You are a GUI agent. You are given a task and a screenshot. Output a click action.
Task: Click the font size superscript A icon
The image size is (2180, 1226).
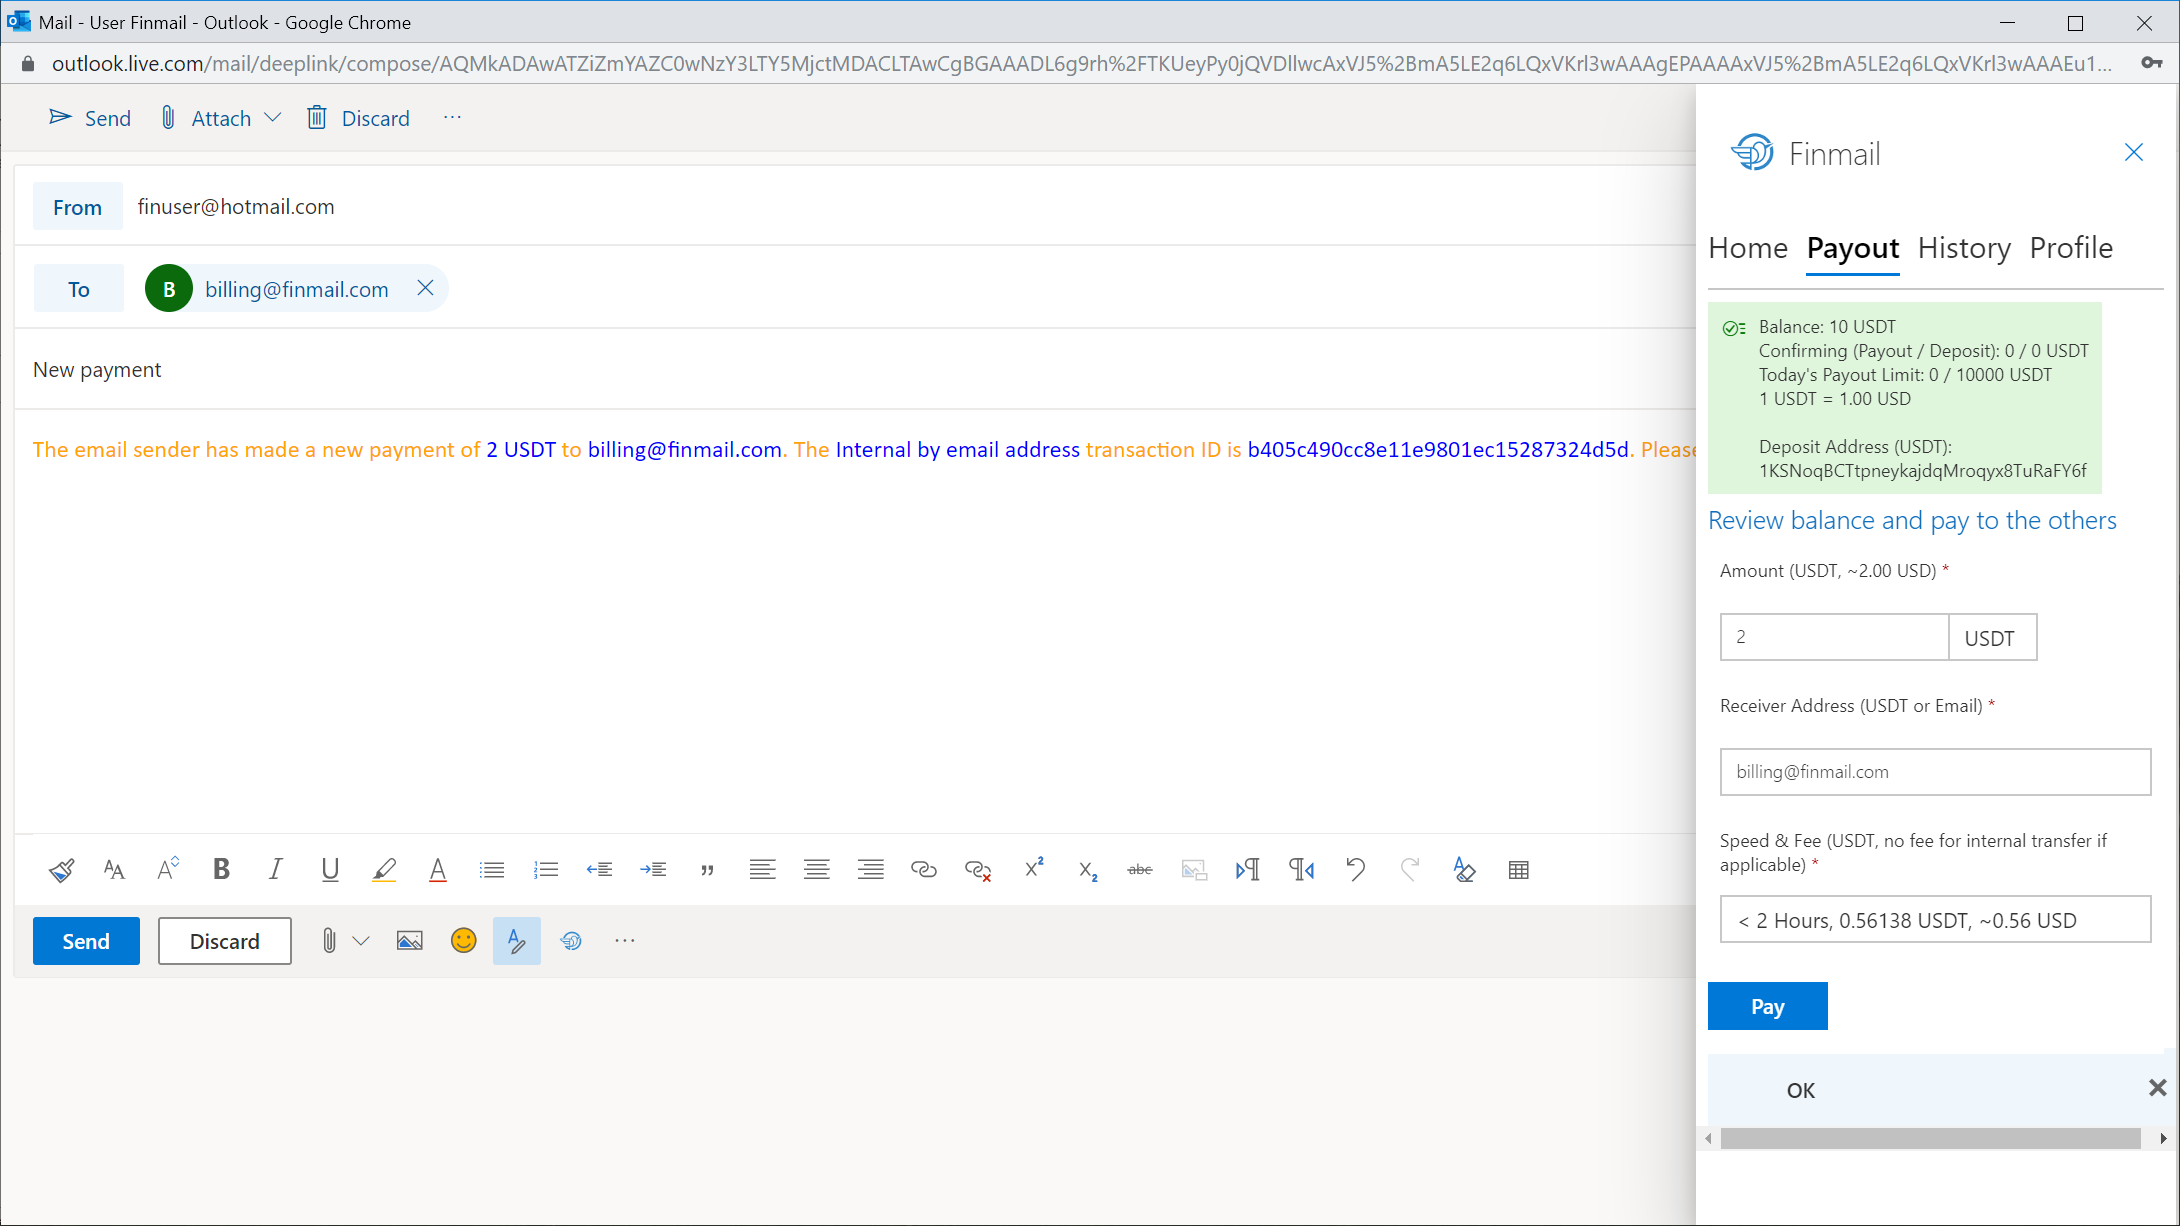(168, 869)
